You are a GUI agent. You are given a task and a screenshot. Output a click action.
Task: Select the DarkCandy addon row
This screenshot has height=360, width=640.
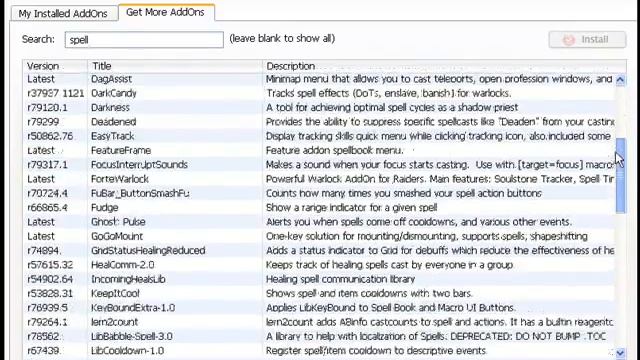tap(319, 93)
